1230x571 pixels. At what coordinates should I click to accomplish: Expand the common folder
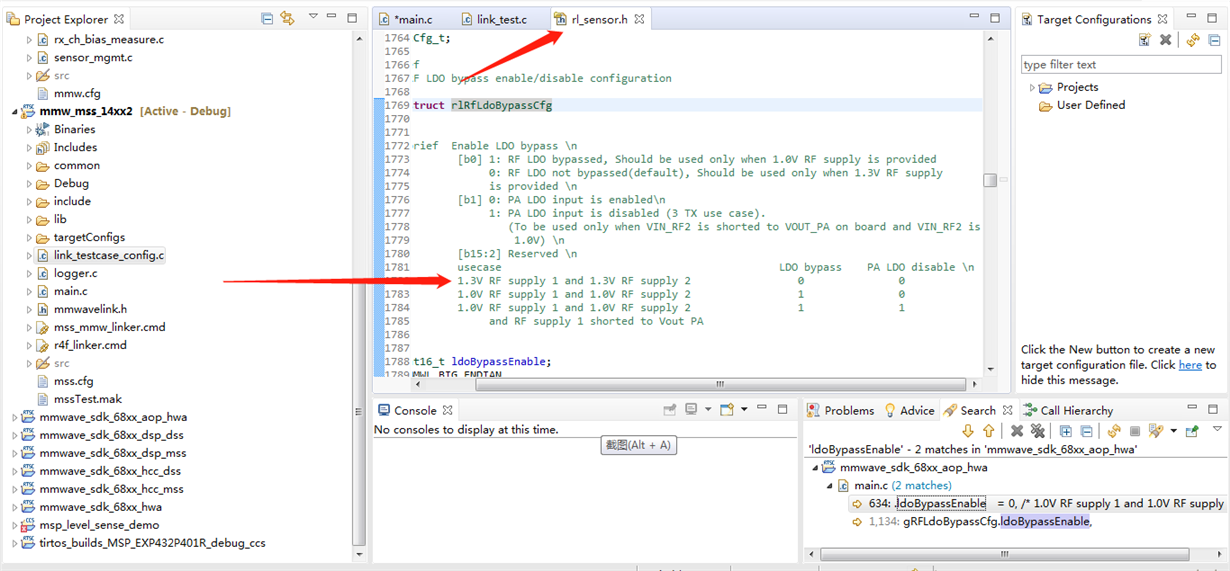[x=29, y=165]
